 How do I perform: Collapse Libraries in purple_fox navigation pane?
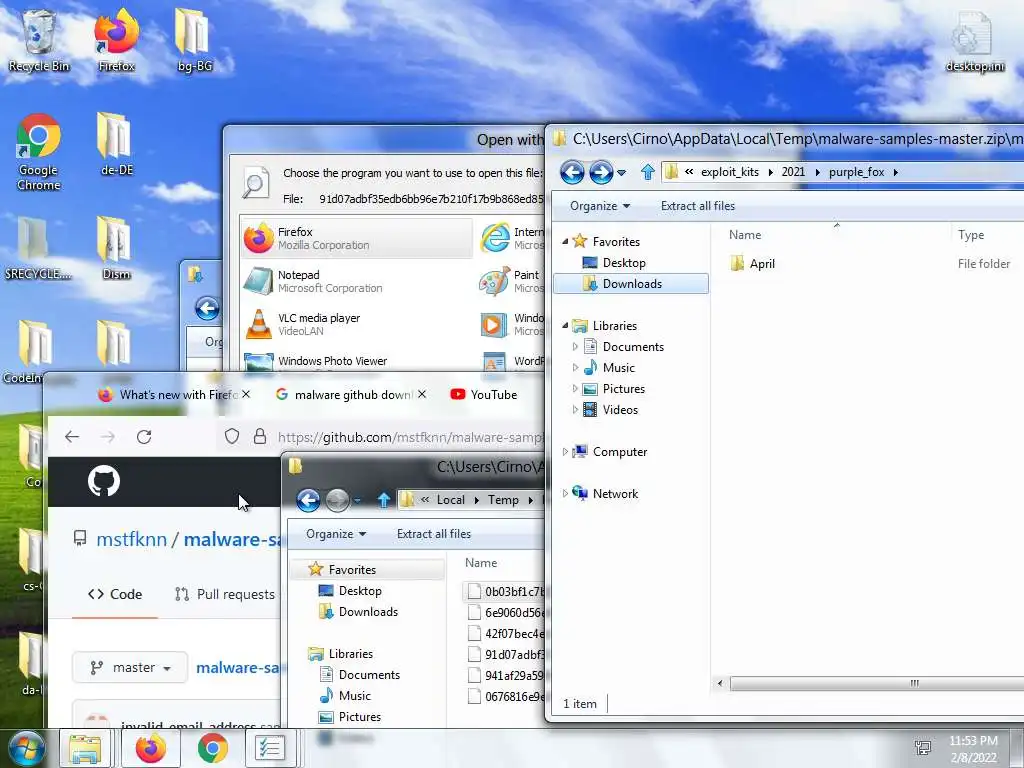pyautogui.click(x=565, y=326)
